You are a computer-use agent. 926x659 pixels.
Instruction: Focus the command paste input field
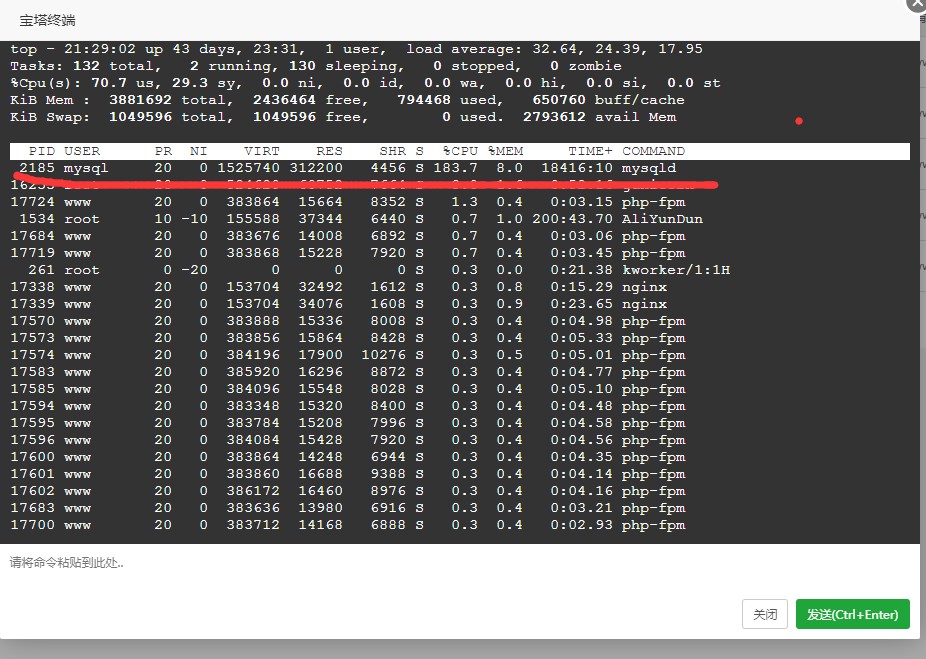coord(460,563)
